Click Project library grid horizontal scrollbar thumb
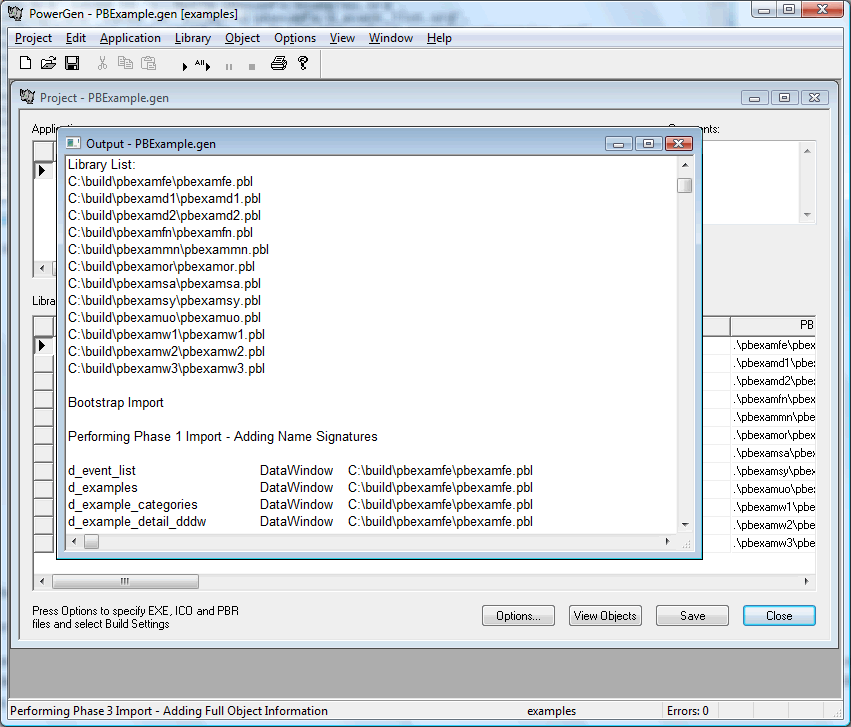Screen dimensions: 851x727 pos(125,582)
